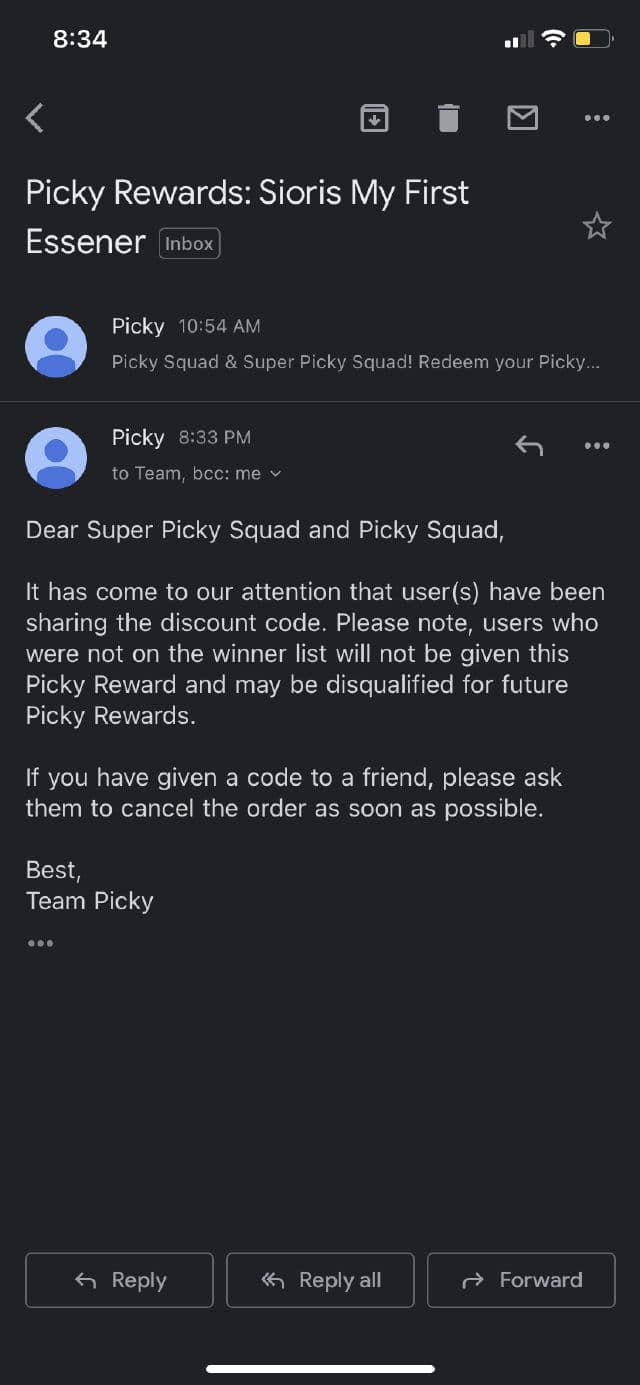
Task: Delete the email with trash icon
Action: point(448,118)
